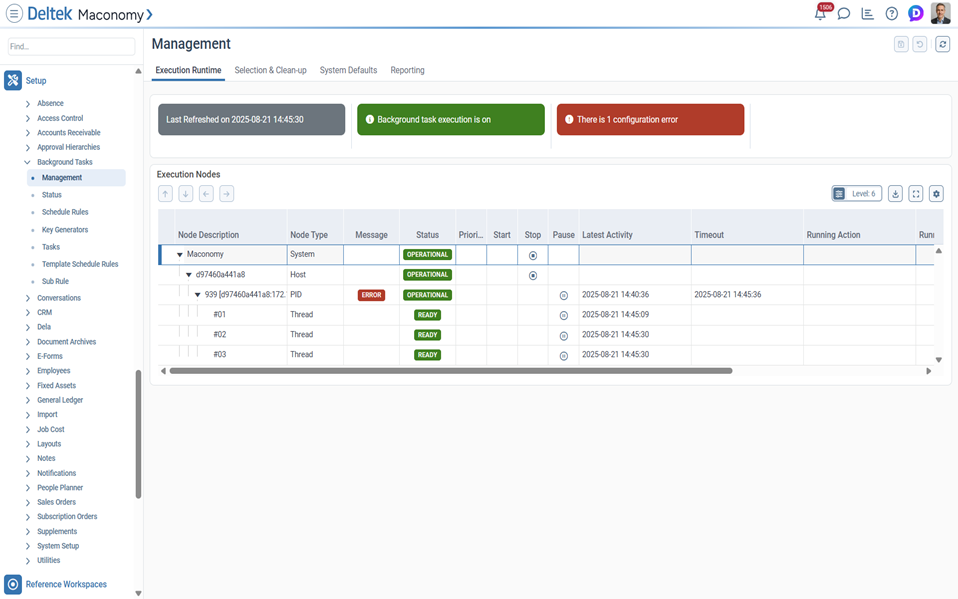Click the notifications bell with 1506 badge
The height and width of the screenshot is (599, 958).
(820, 13)
